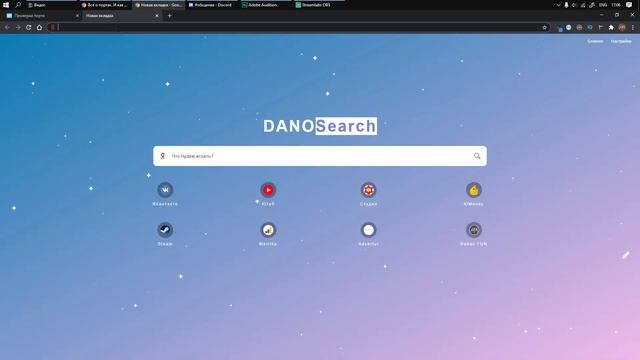Switch to the first taskbar window
This screenshot has height=360, width=640.
tap(51, 5)
